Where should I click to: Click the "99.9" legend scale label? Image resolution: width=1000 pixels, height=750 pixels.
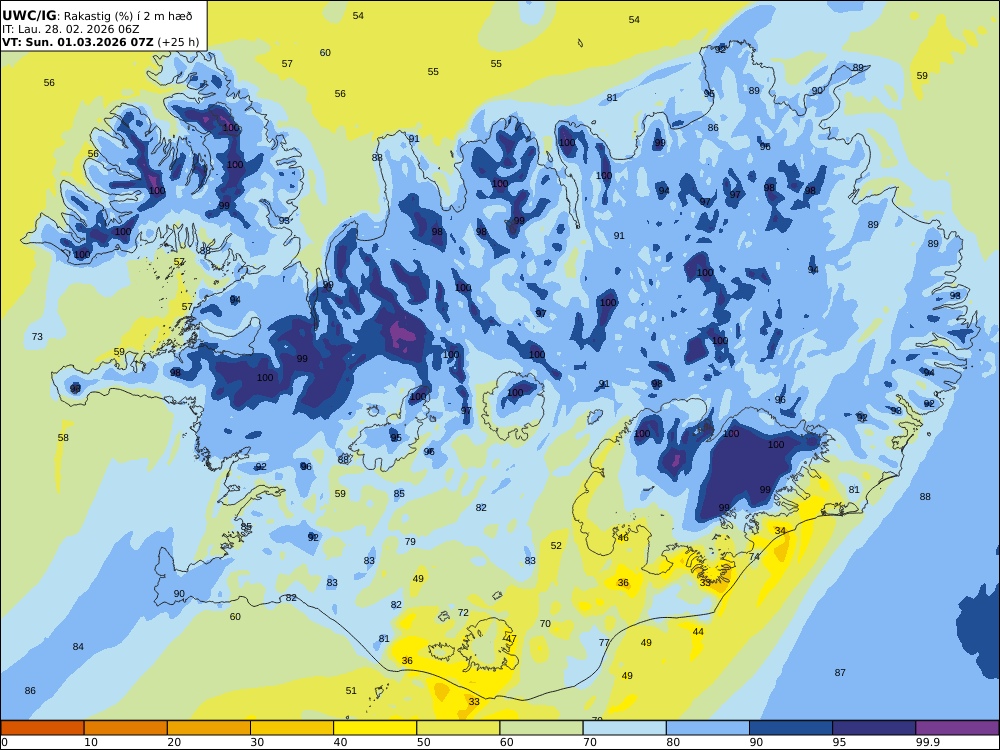click(x=927, y=742)
